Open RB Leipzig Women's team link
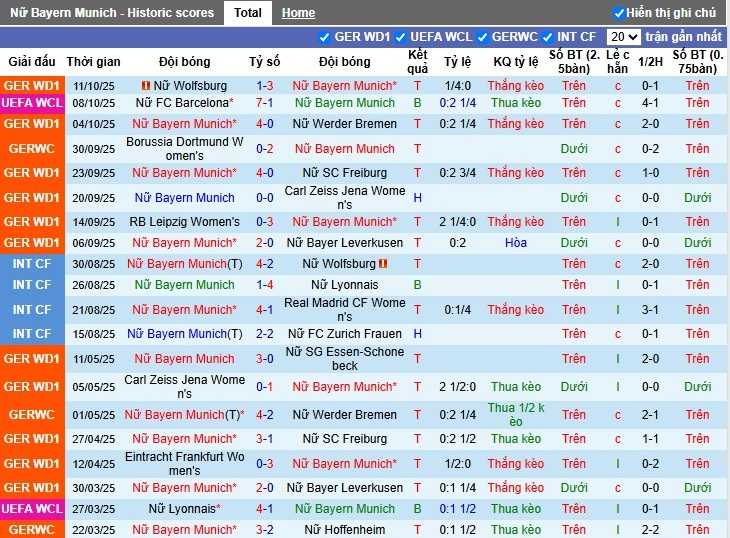Image resolution: width=730 pixels, height=538 pixels. (184, 222)
